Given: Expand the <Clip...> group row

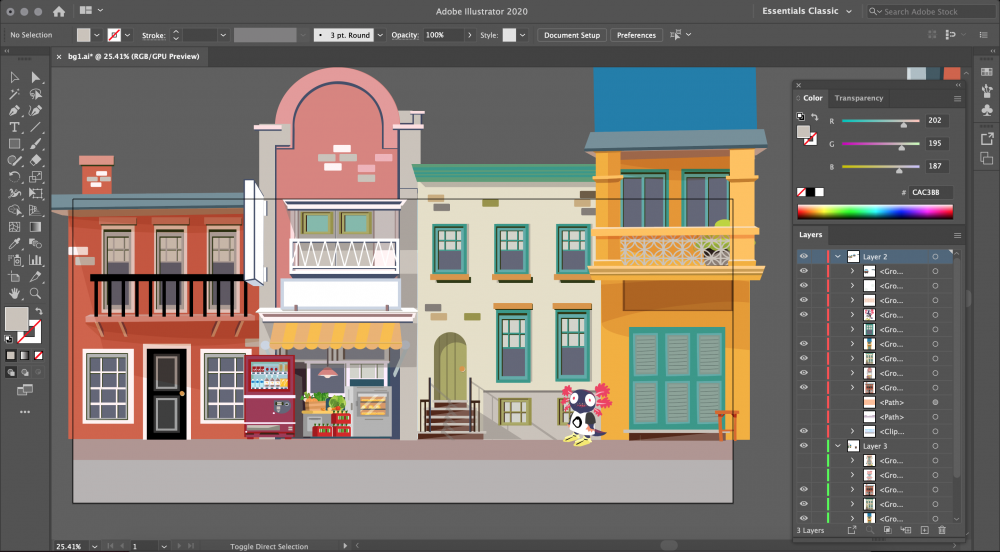Looking at the screenshot, I should pos(852,431).
